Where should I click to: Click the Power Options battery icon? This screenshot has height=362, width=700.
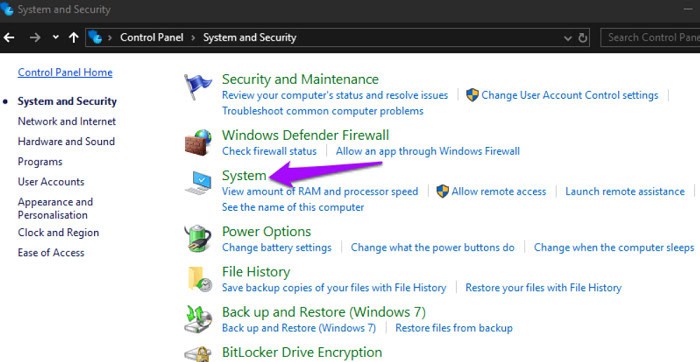coord(198,239)
